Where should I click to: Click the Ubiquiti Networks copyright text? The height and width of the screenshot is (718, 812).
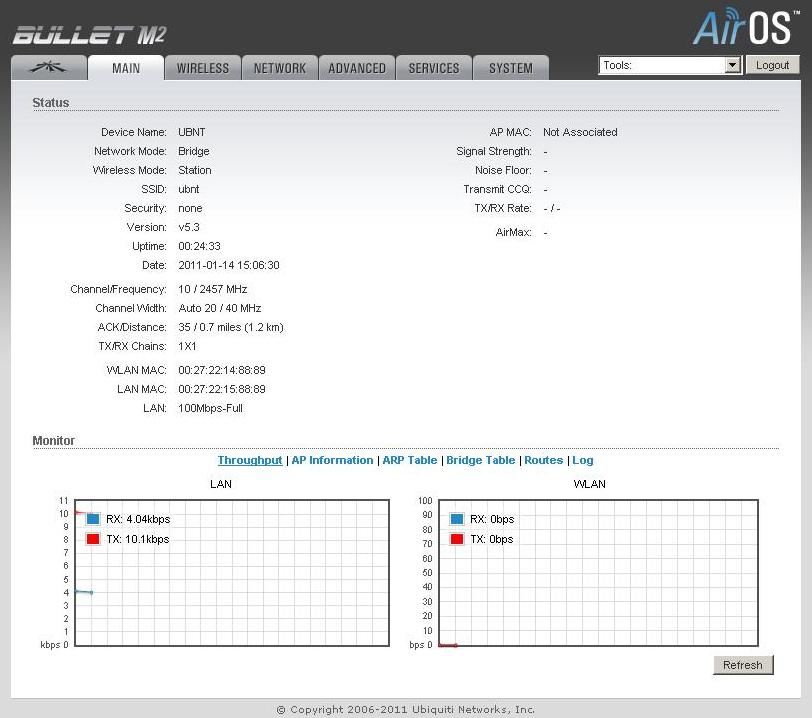pos(405,710)
